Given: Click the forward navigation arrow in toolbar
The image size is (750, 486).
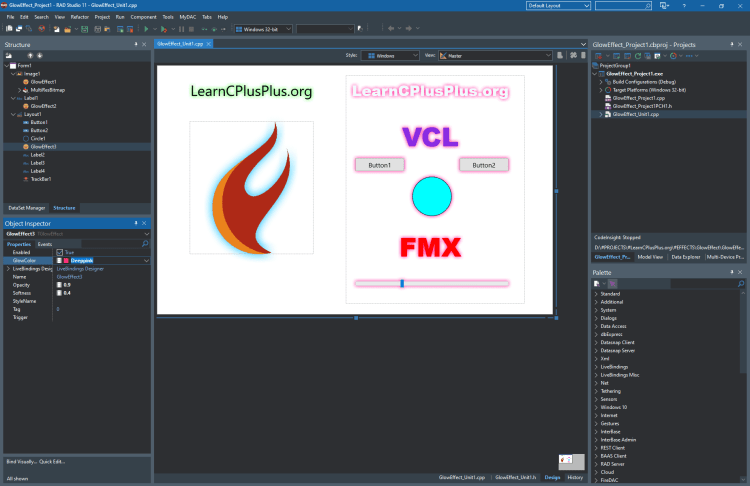Looking at the screenshot, I should pos(408,28).
